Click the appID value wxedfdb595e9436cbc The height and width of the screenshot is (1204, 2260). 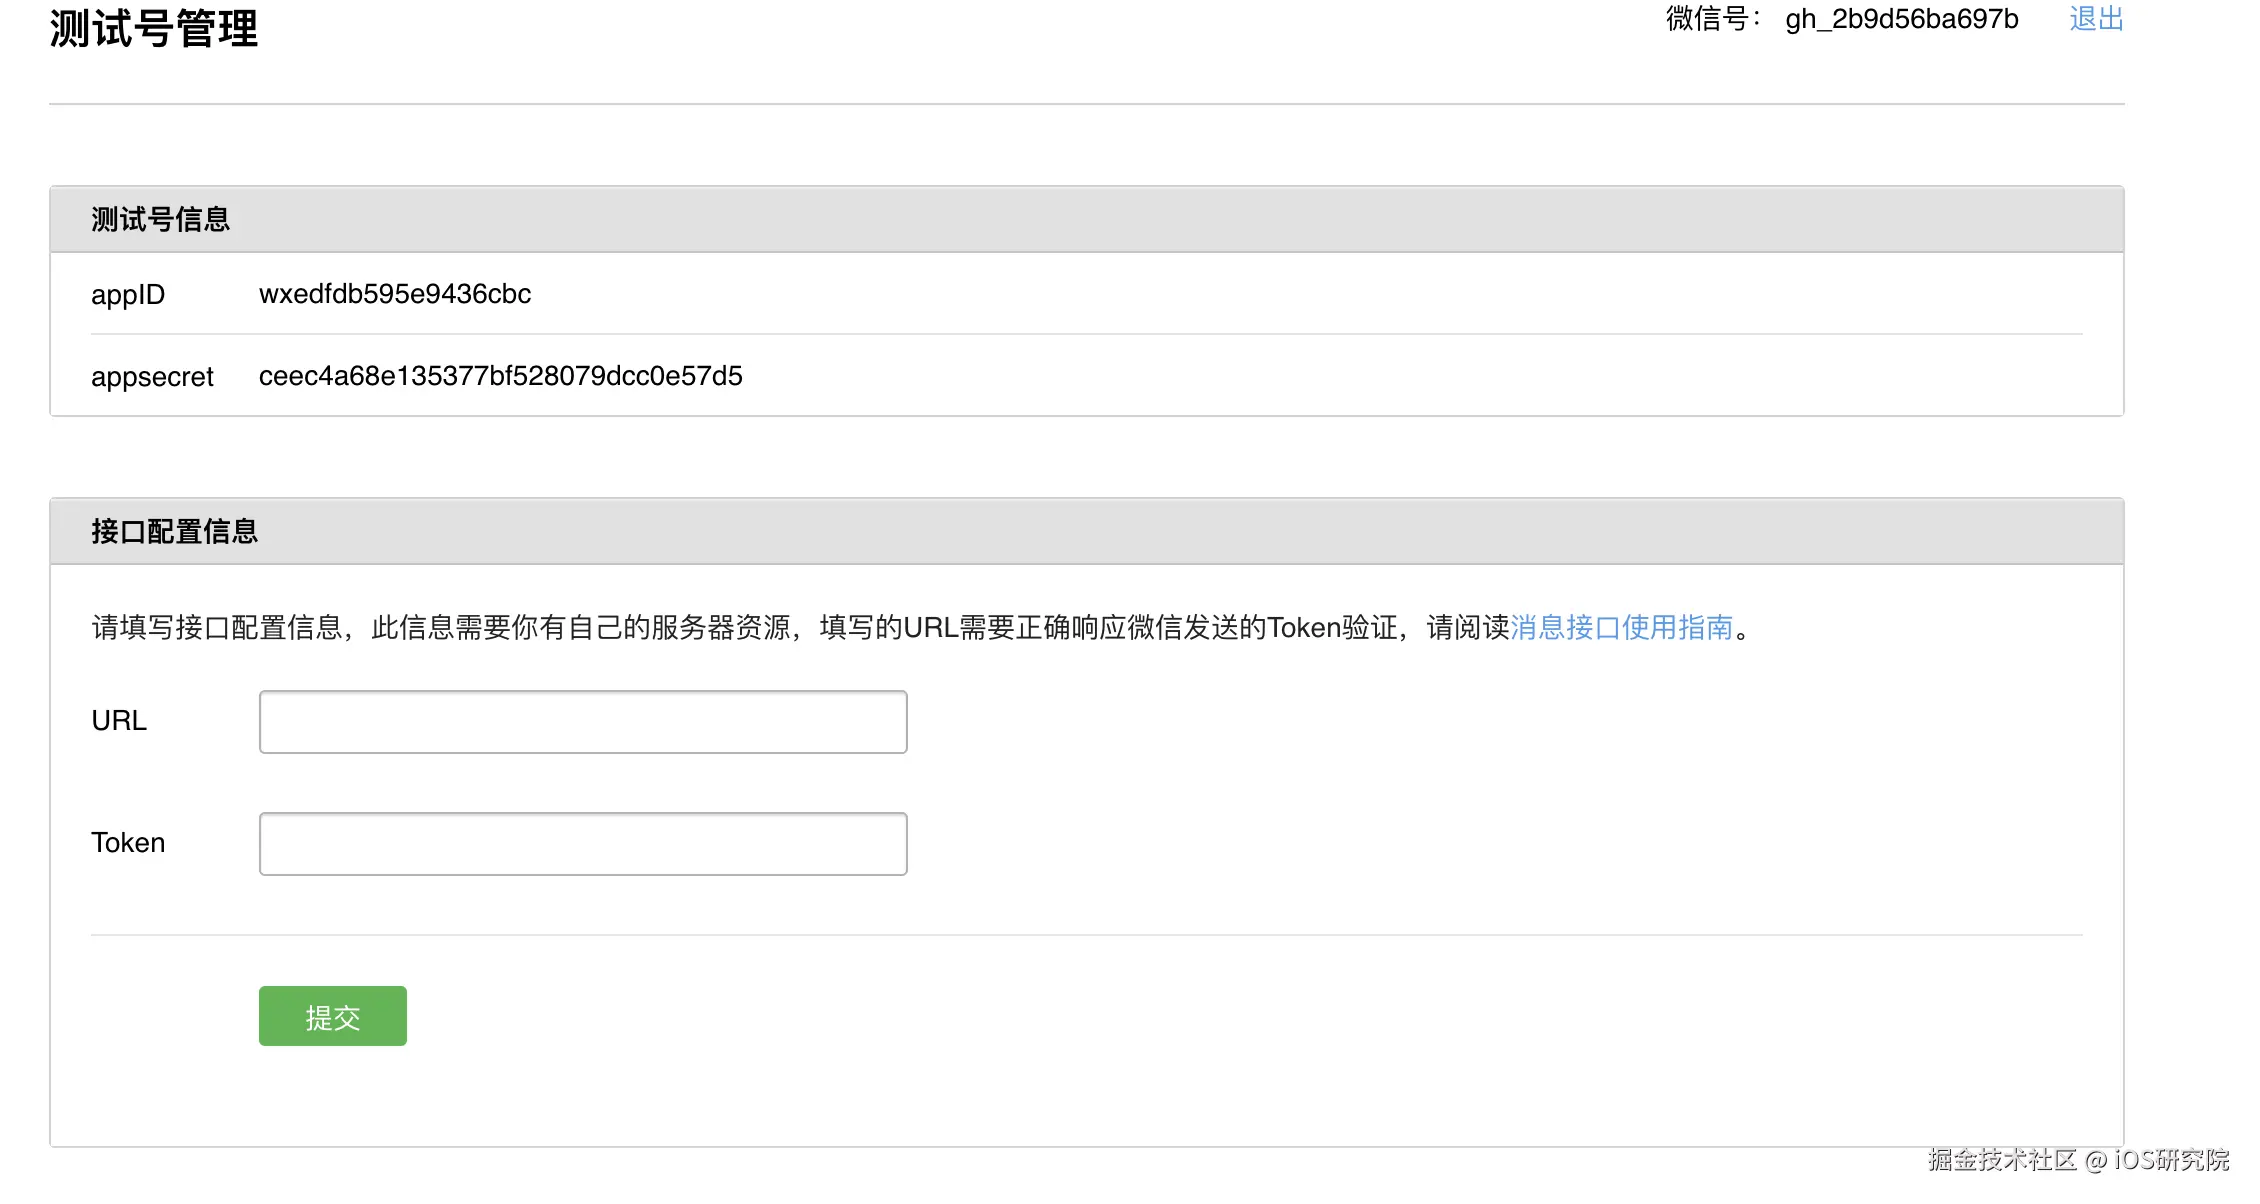tap(395, 294)
